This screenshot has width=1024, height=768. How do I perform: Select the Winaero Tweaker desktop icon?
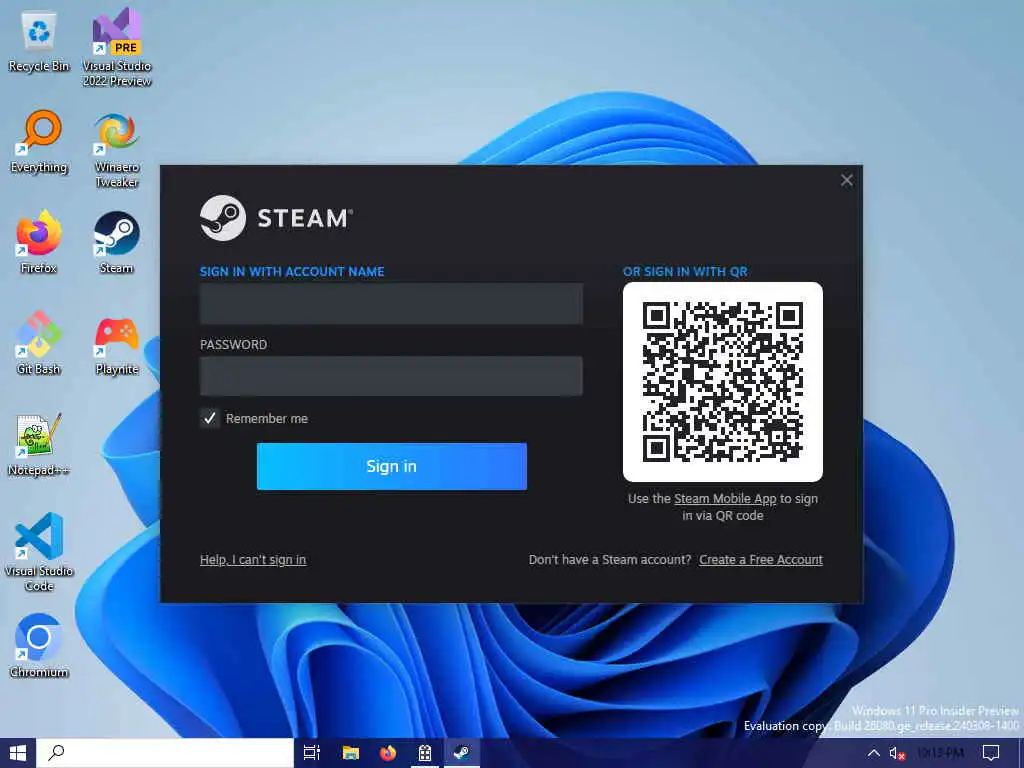(x=117, y=149)
